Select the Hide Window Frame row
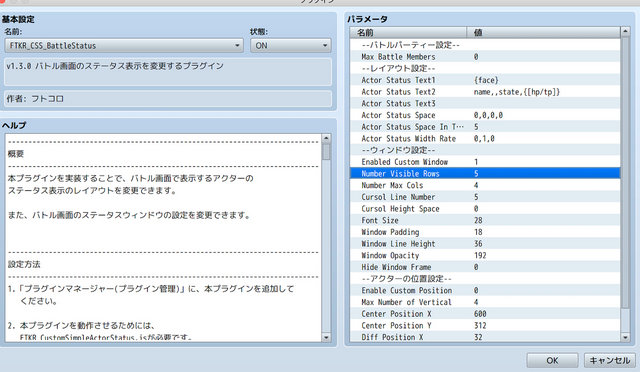640x372 pixels. coord(485,267)
